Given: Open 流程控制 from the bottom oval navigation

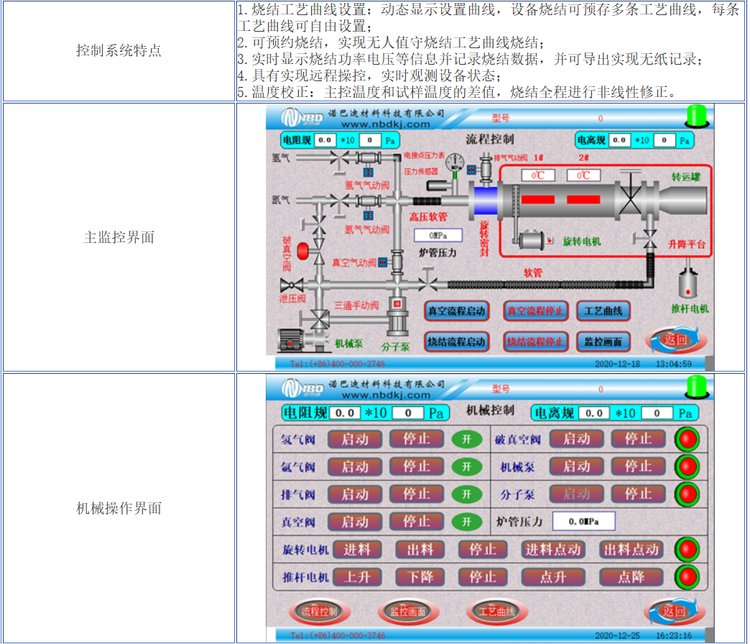Looking at the screenshot, I should [320, 610].
